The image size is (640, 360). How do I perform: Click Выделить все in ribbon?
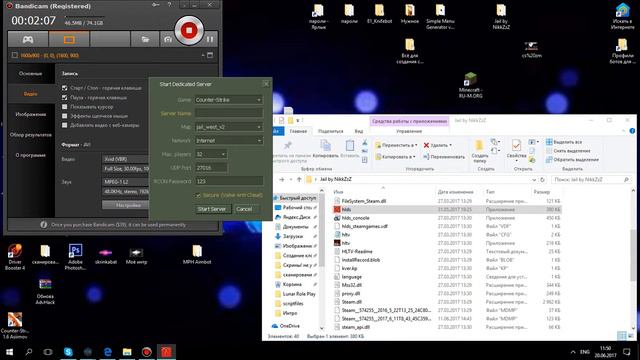[564, 142]
